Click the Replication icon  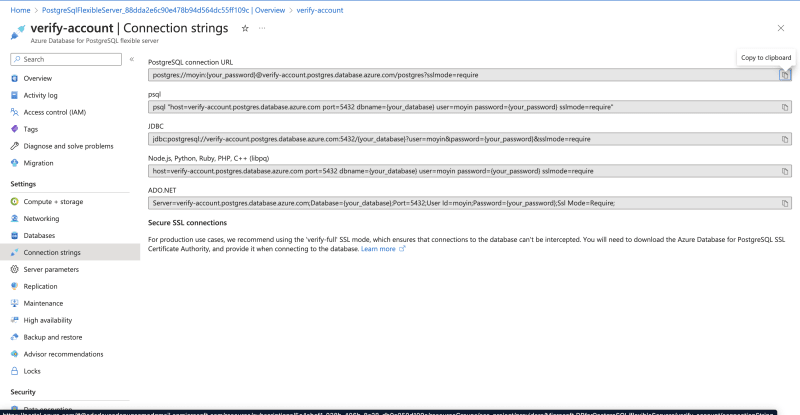14,286
